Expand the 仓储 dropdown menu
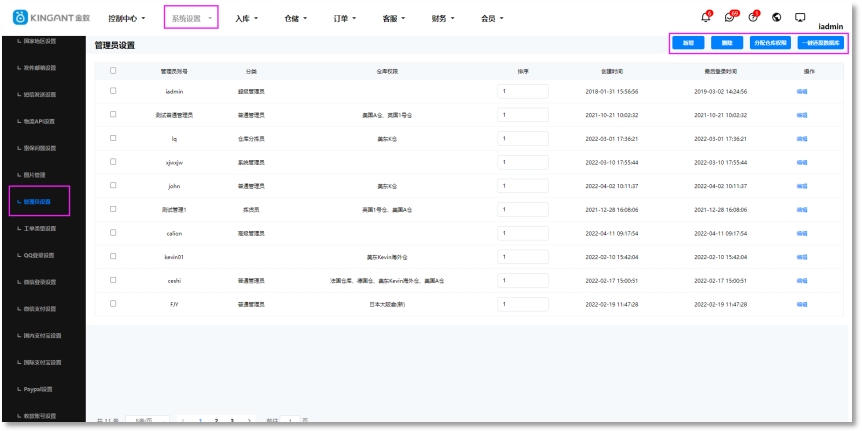862x431 pixels. 296,18
